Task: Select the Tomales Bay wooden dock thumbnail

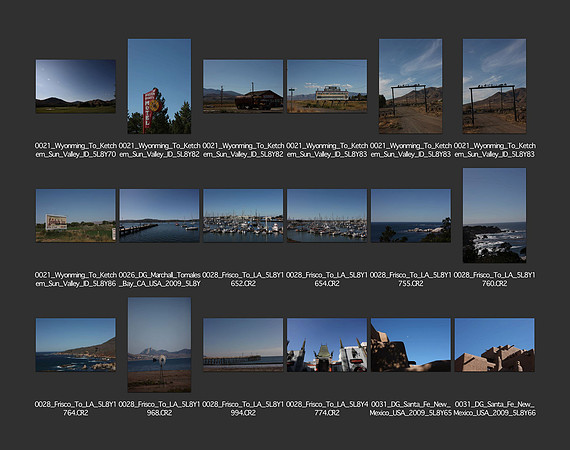Action: [x=159, y=216]
